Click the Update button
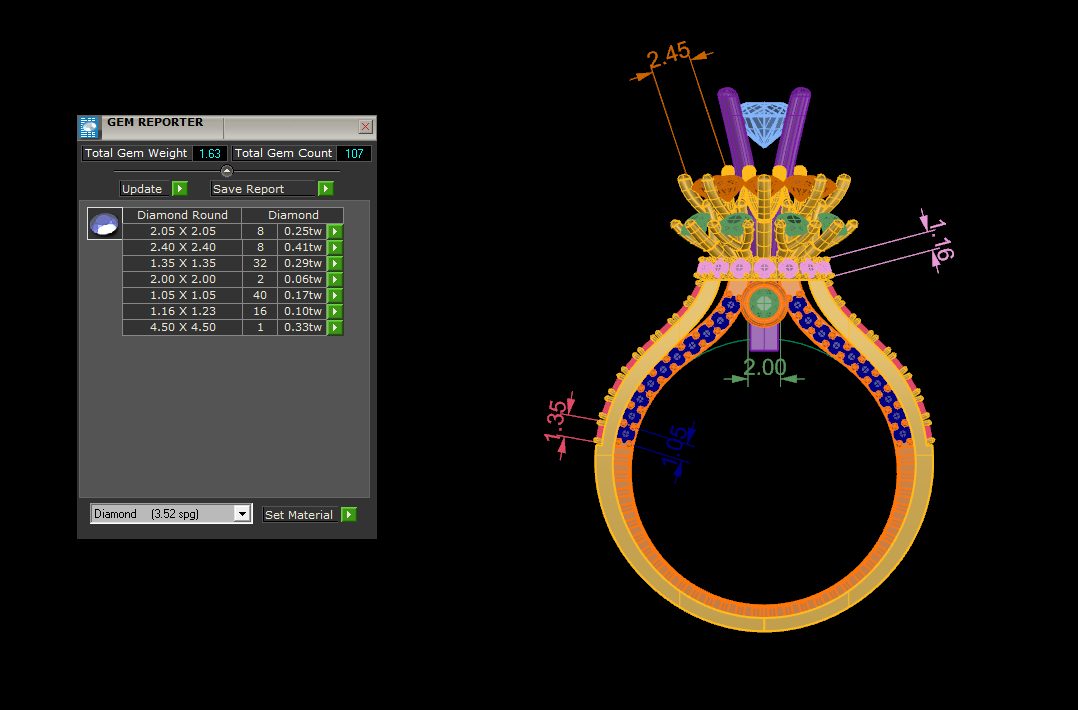This screenshot has height=710, width=1078. [x=144, y=188]
